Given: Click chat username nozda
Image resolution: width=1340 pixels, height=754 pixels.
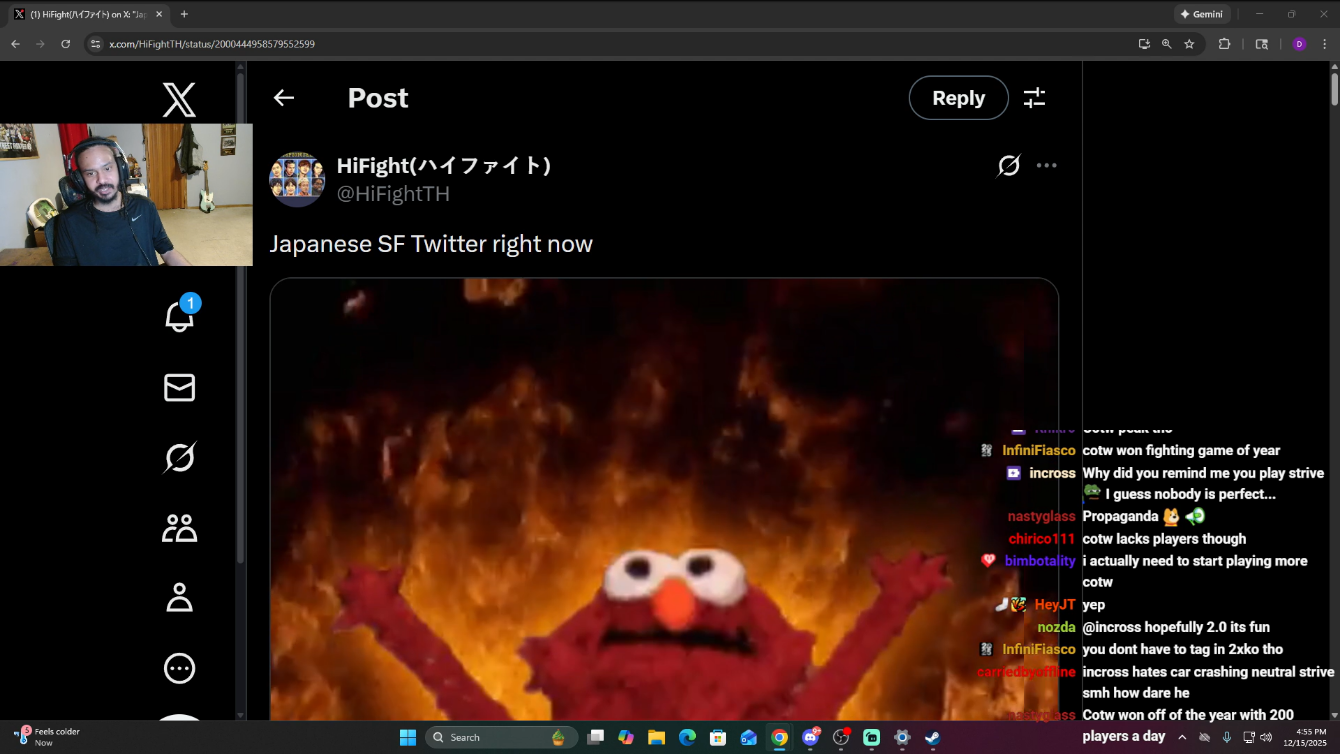Looking at the screenshot, I should (1056, 627).
